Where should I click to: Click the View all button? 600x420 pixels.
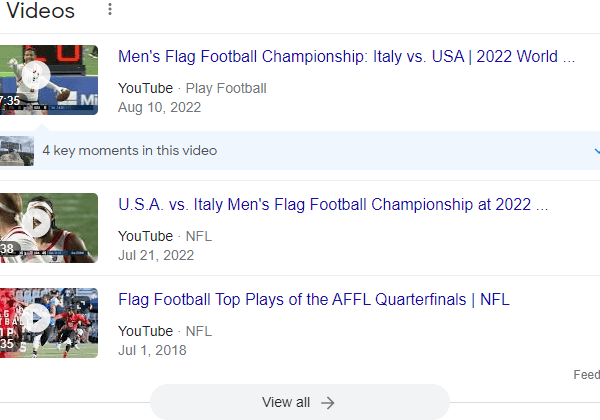click(299, 402)
